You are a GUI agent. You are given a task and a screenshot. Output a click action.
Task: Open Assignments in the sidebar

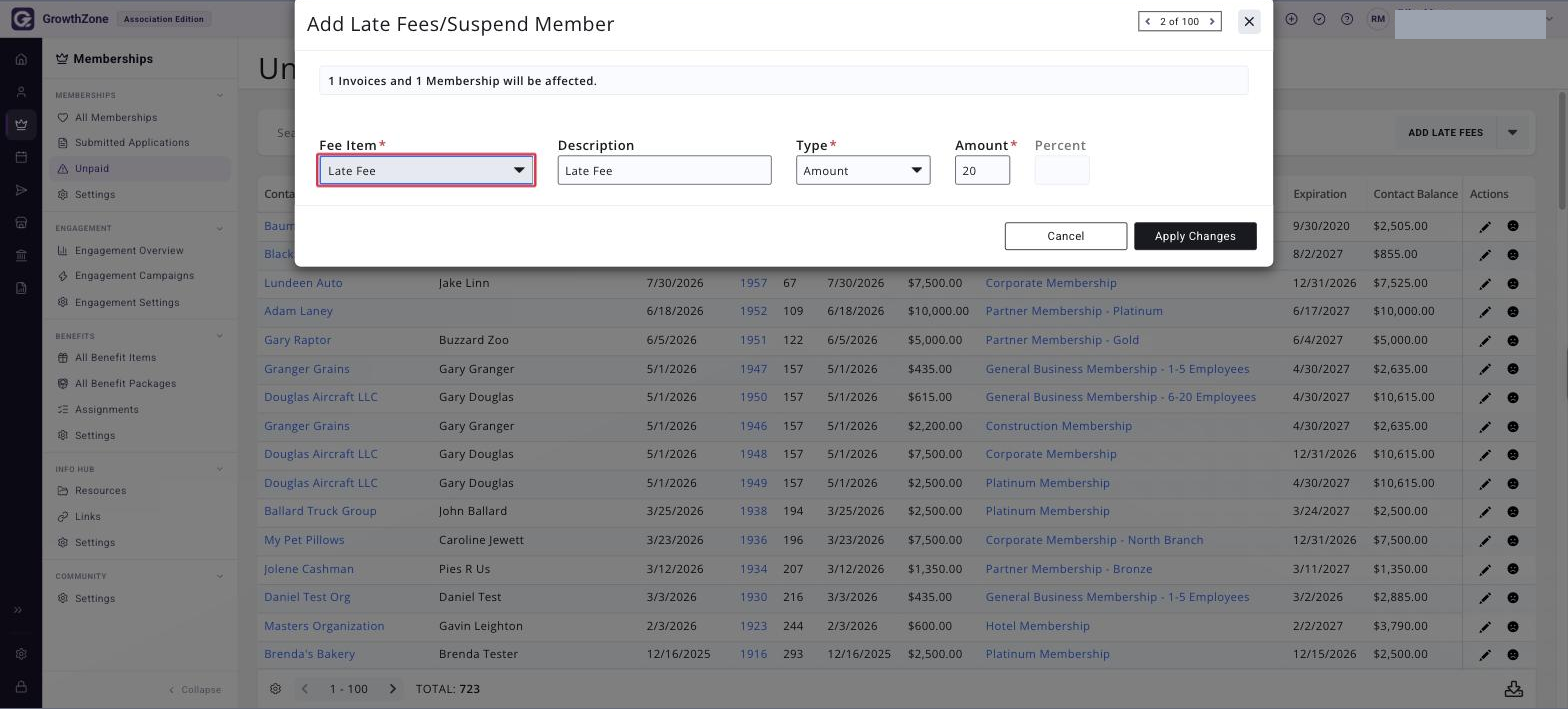point(106,410)
